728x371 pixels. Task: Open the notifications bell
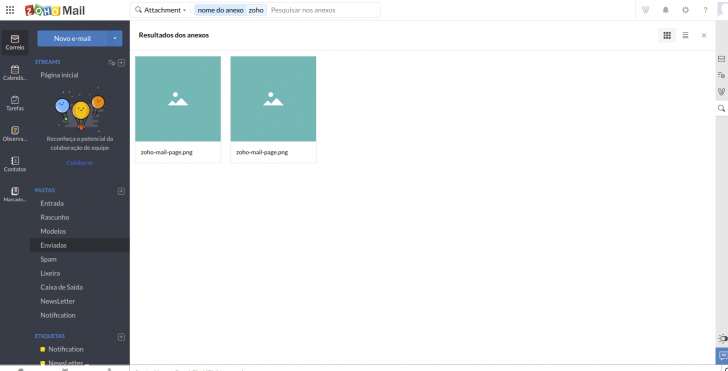coord(665,10)
